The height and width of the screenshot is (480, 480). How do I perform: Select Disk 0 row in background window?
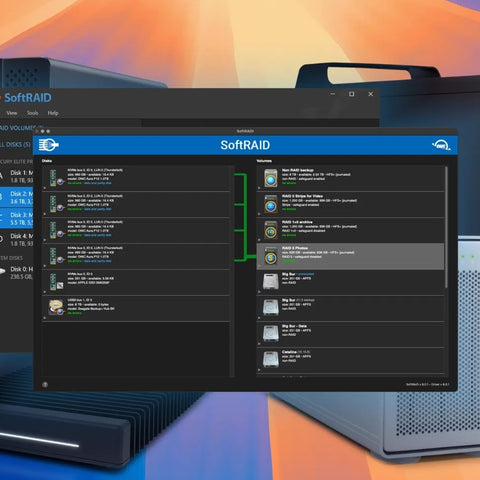(x=17, y=273)
